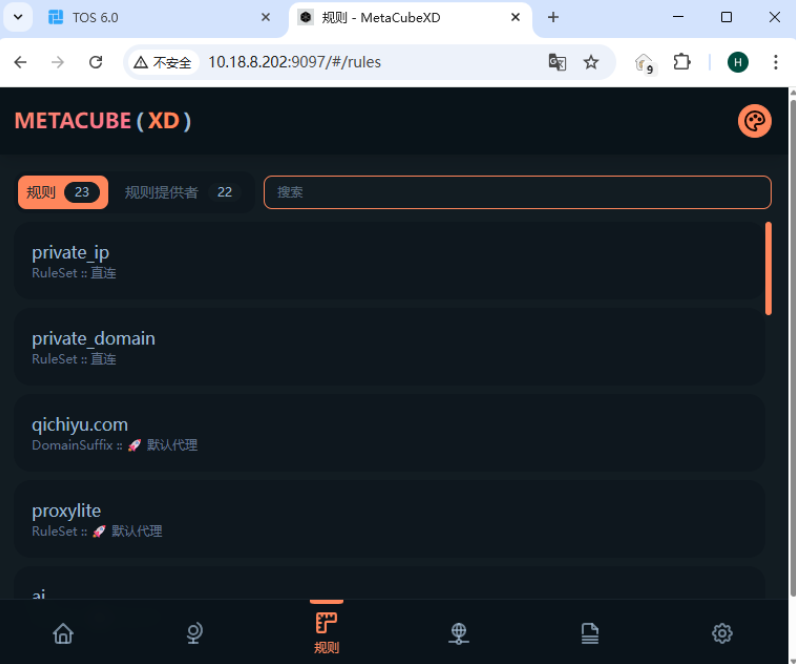
Task: Close the TOS 6.0 tab
Action: 266,17
